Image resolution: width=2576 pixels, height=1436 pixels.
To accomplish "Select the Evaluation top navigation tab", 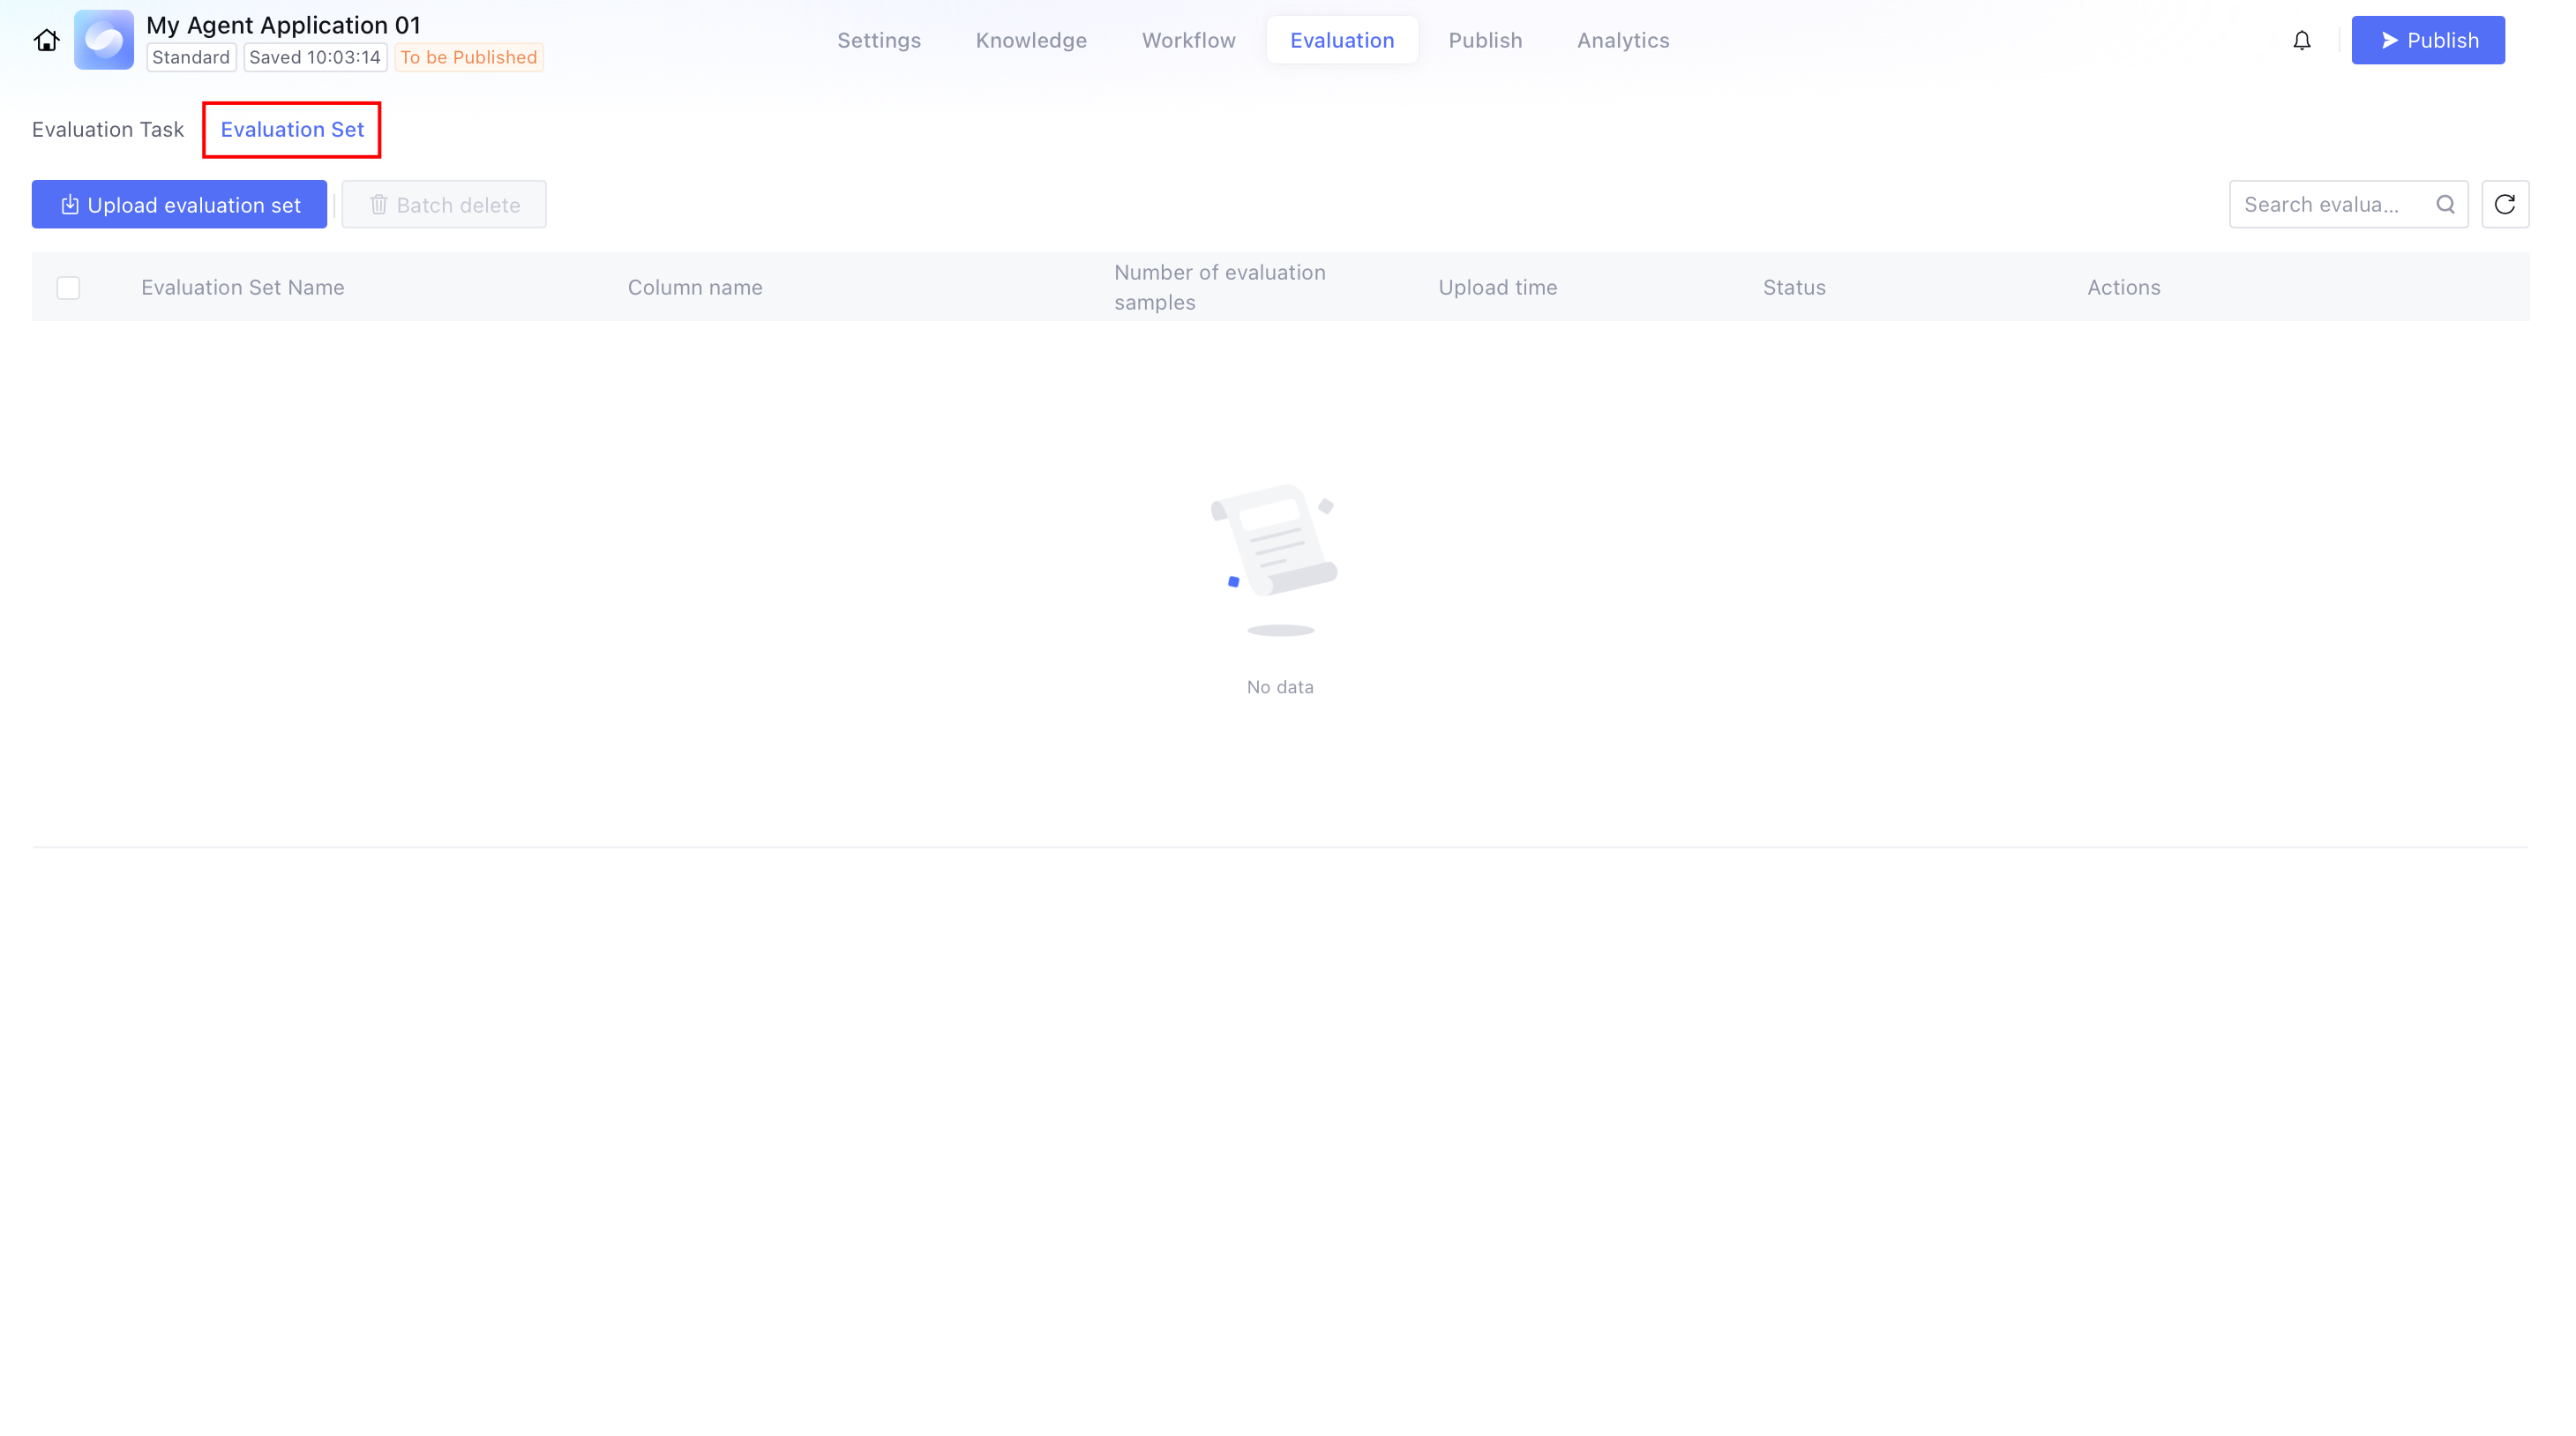I will click(1342, 40).
